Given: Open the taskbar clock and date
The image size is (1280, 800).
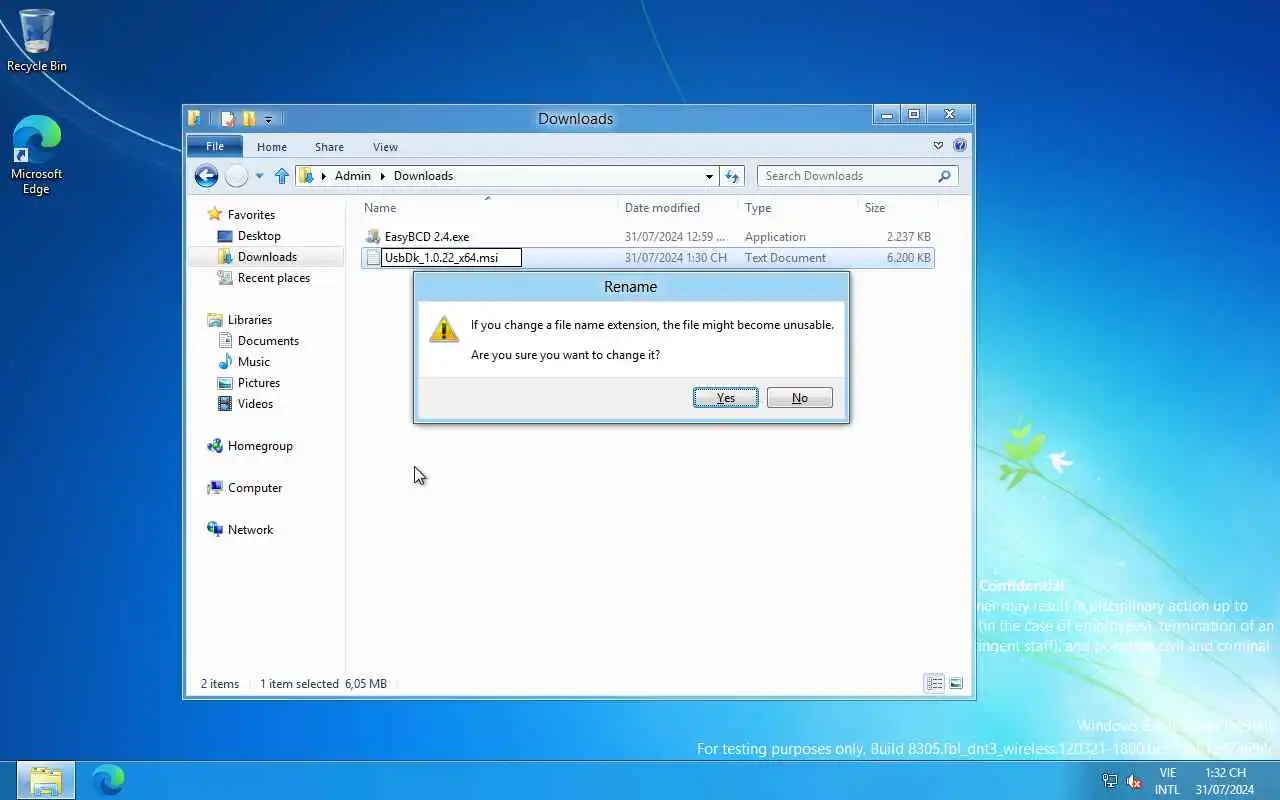Looking at the screenshot, I should (1225, 781).
